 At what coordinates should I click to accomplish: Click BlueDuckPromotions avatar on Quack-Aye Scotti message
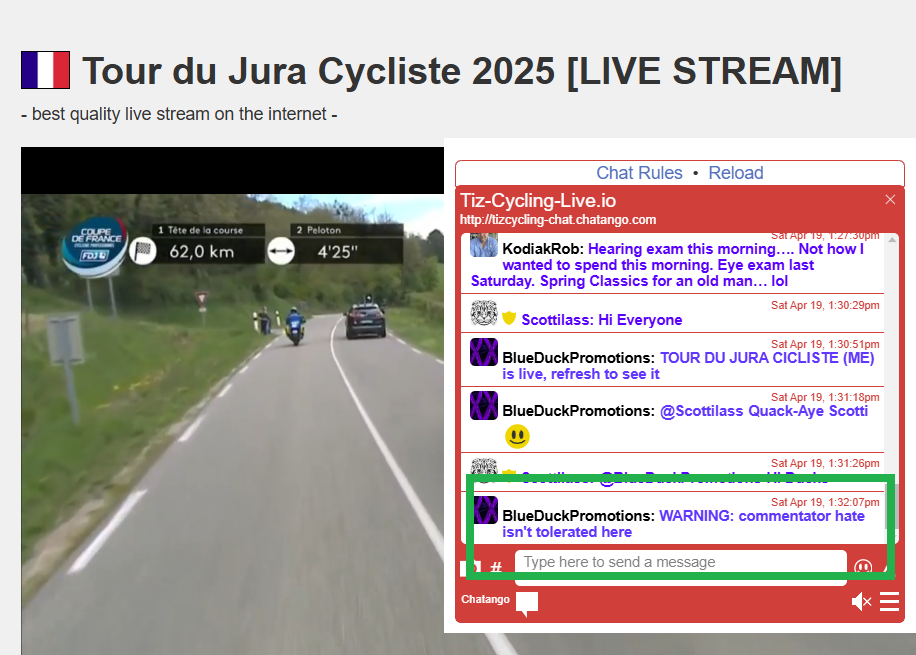[484, 406]
